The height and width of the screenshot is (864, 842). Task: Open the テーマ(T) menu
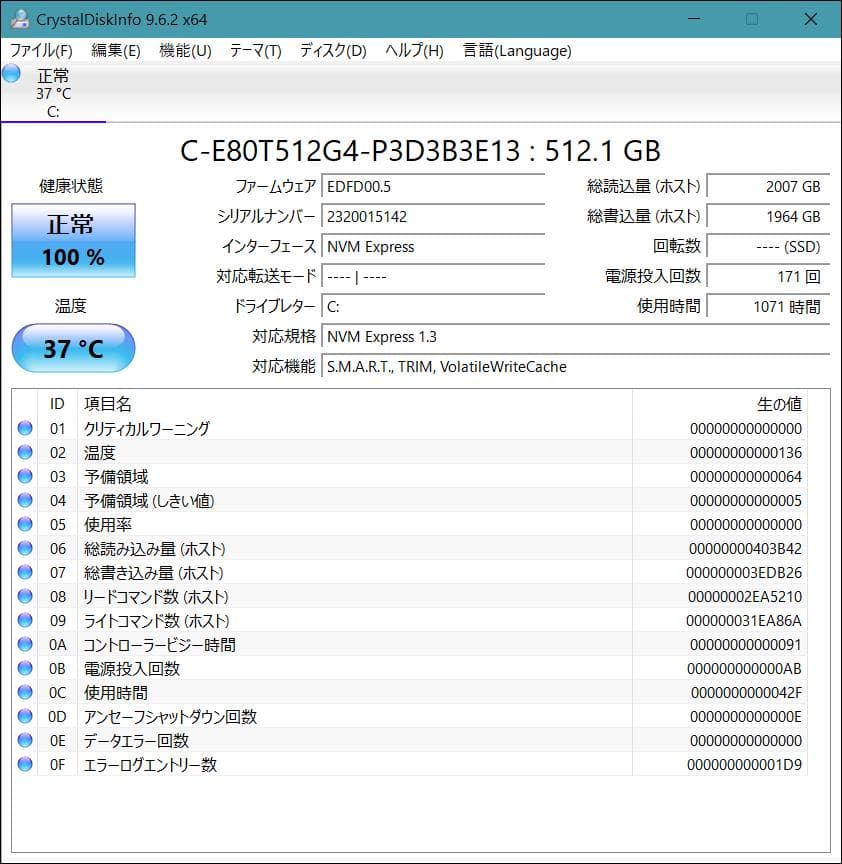(251, 50)
